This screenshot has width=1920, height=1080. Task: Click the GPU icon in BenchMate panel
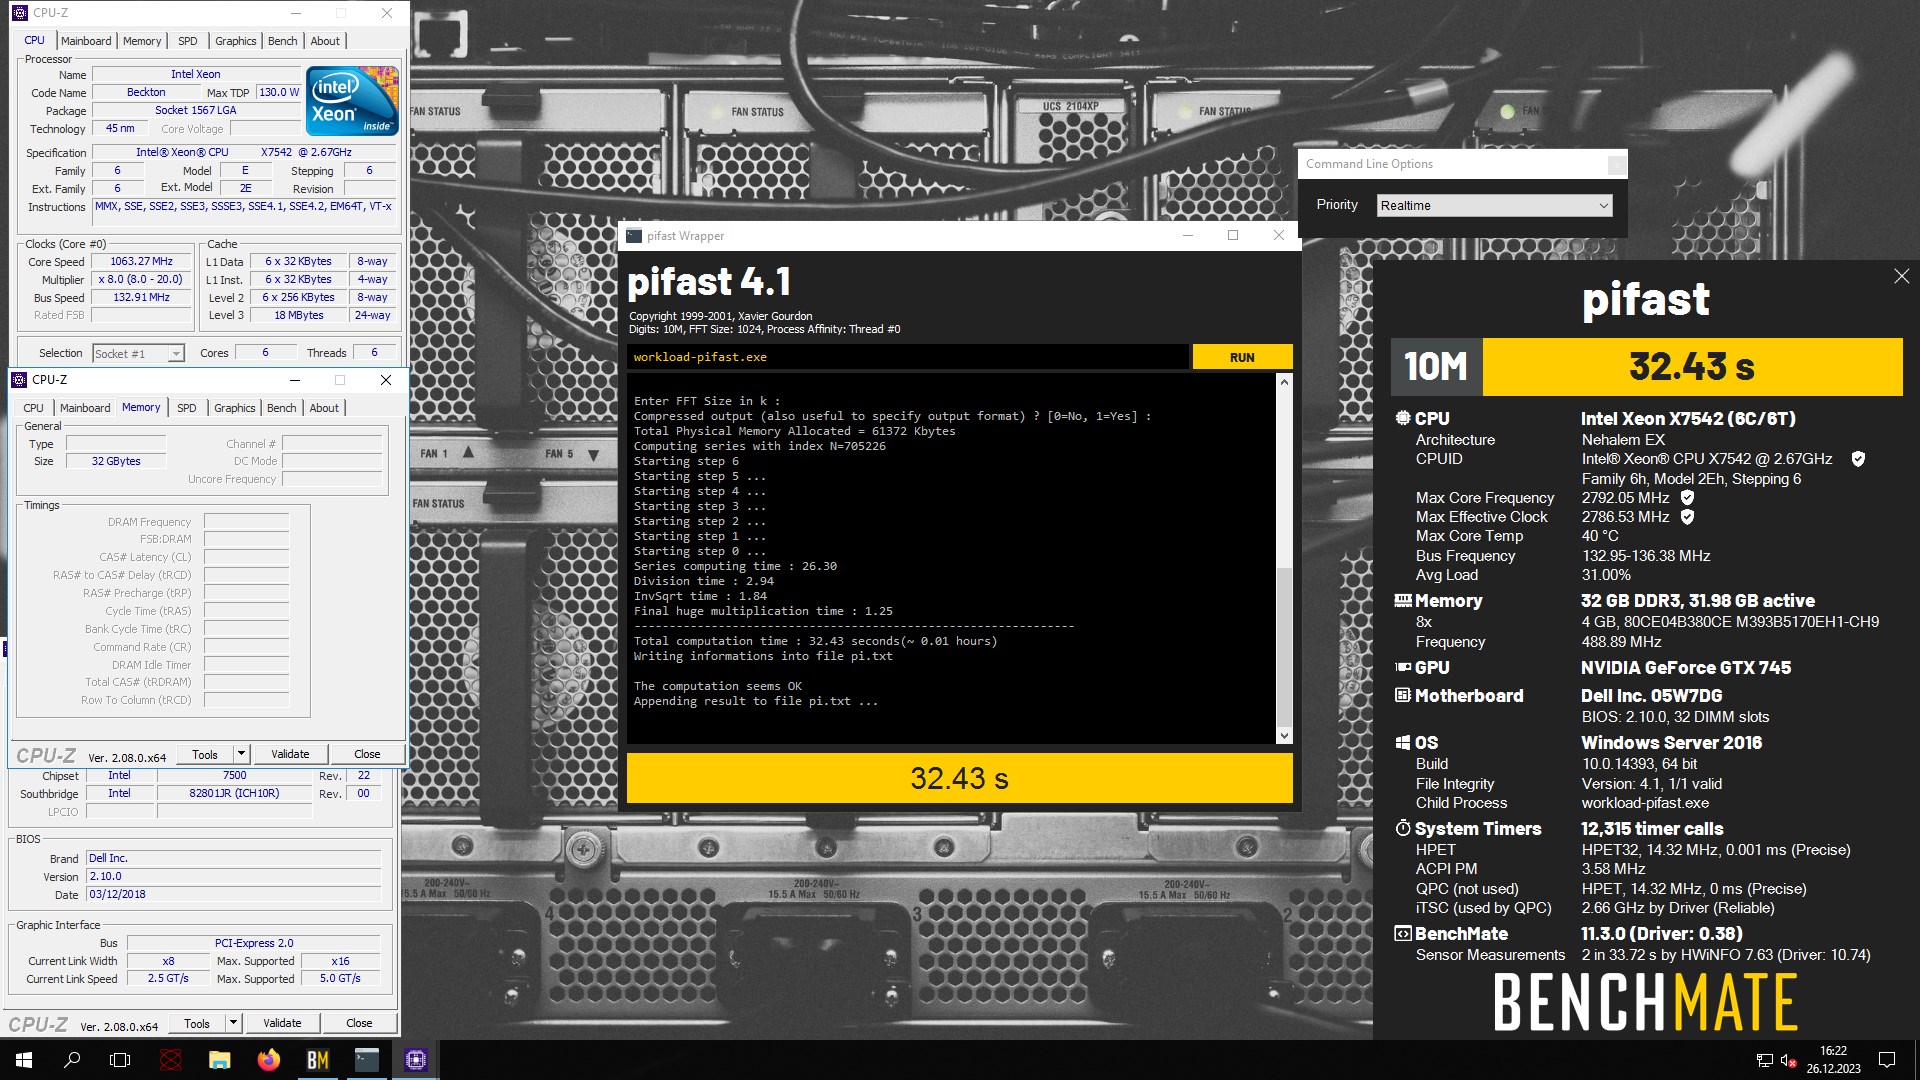point(1403,668)
